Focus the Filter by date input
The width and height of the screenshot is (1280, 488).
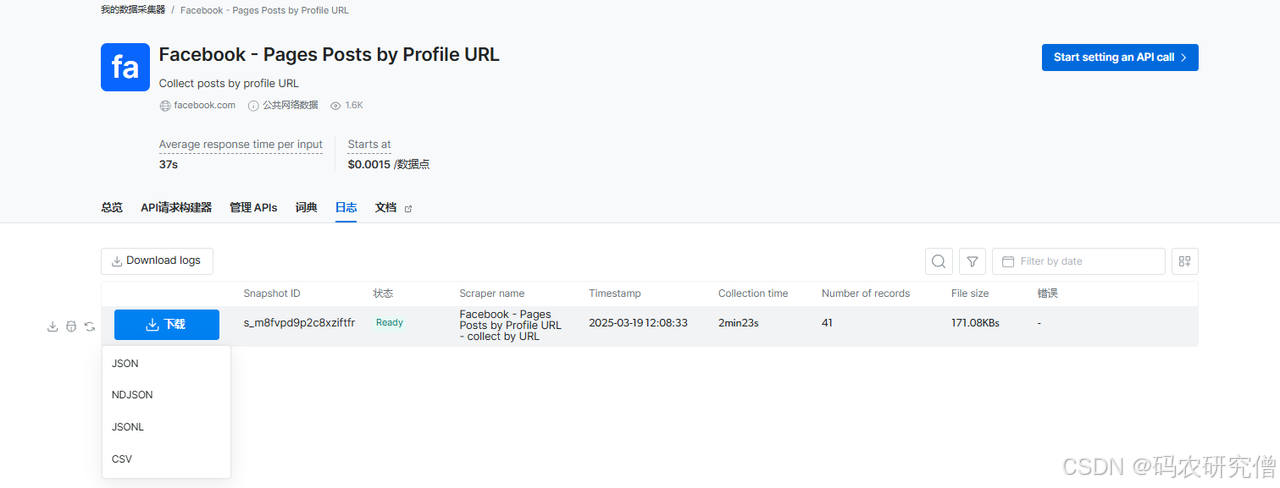[1078, 261]
